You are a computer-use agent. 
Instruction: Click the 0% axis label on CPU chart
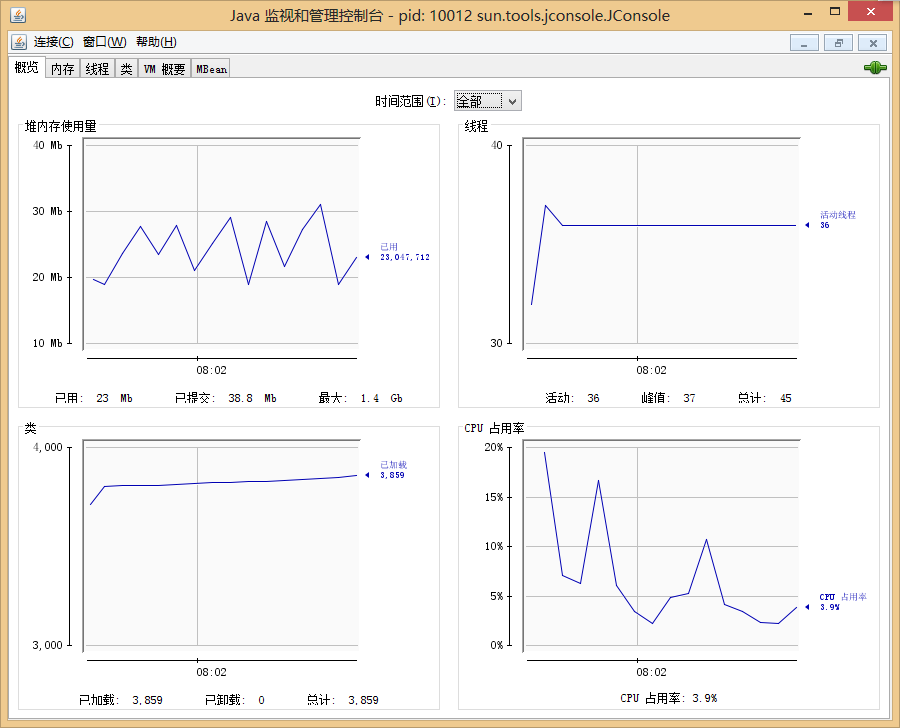tap(496, 645)
